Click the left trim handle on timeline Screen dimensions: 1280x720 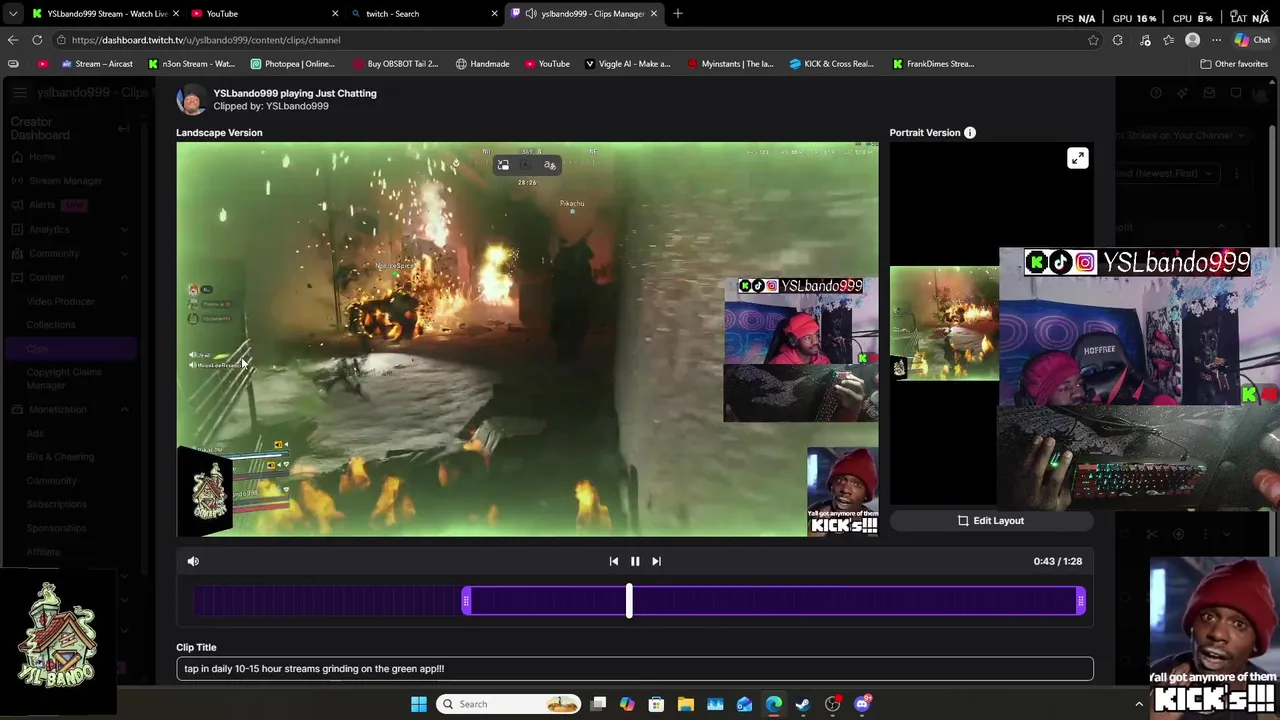(466, 600)
